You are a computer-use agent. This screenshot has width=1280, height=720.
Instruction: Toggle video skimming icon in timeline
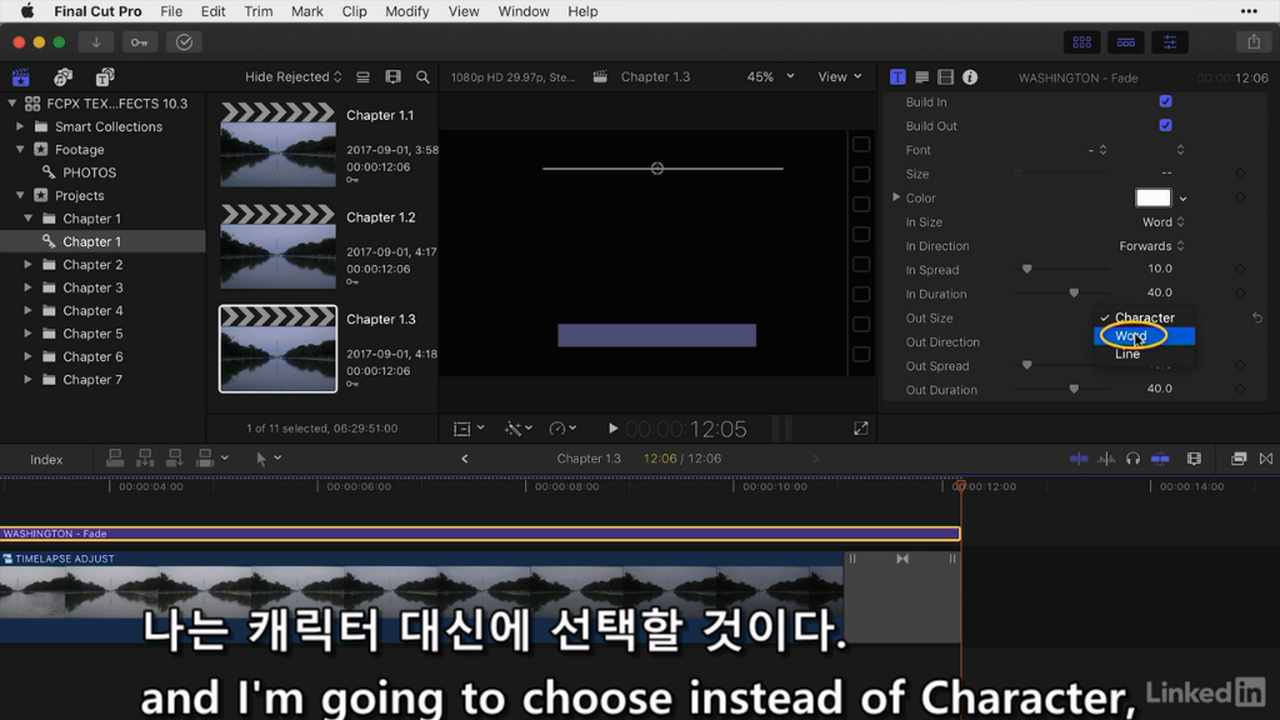pyautogui.click(x=1079, y=459)
